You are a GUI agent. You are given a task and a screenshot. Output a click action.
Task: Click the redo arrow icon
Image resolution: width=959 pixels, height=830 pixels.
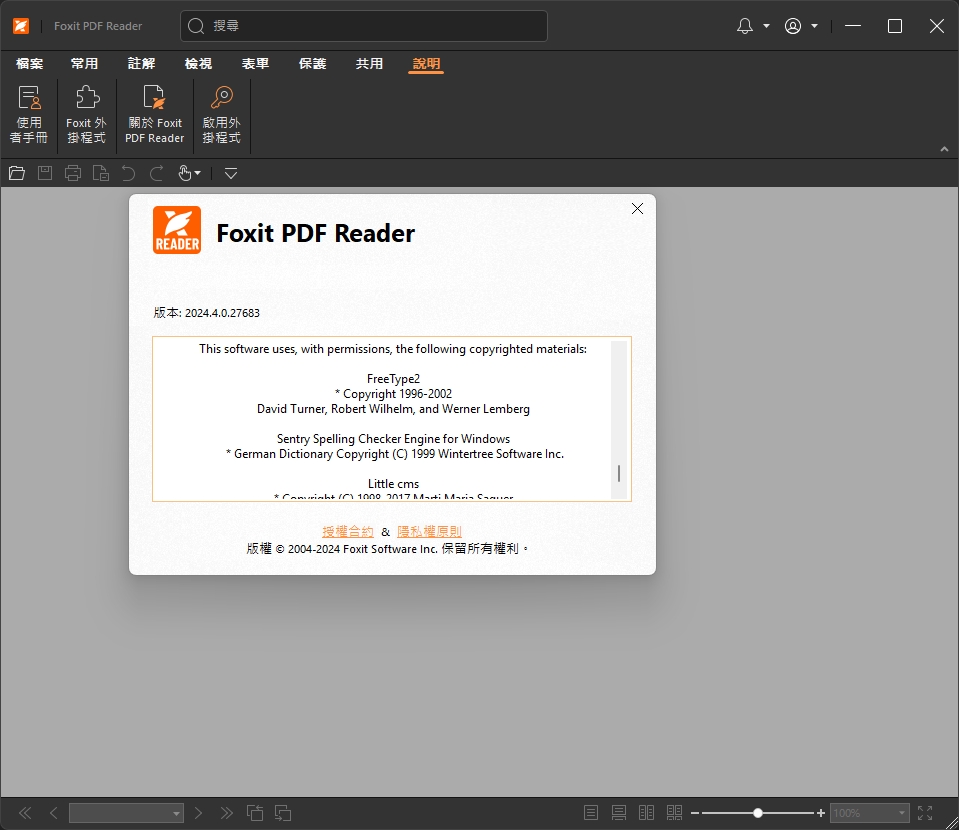157,174
